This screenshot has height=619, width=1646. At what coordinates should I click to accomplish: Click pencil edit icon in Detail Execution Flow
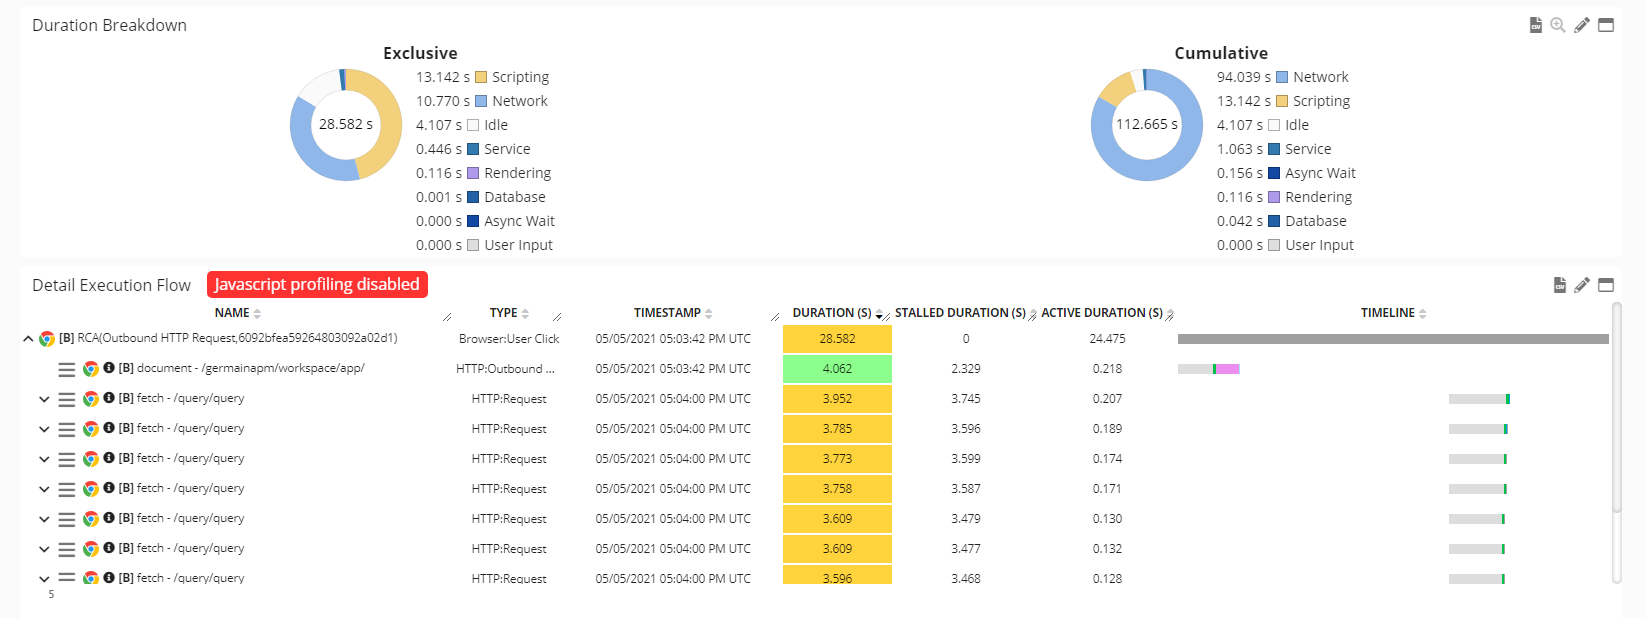coord(1582,285)
